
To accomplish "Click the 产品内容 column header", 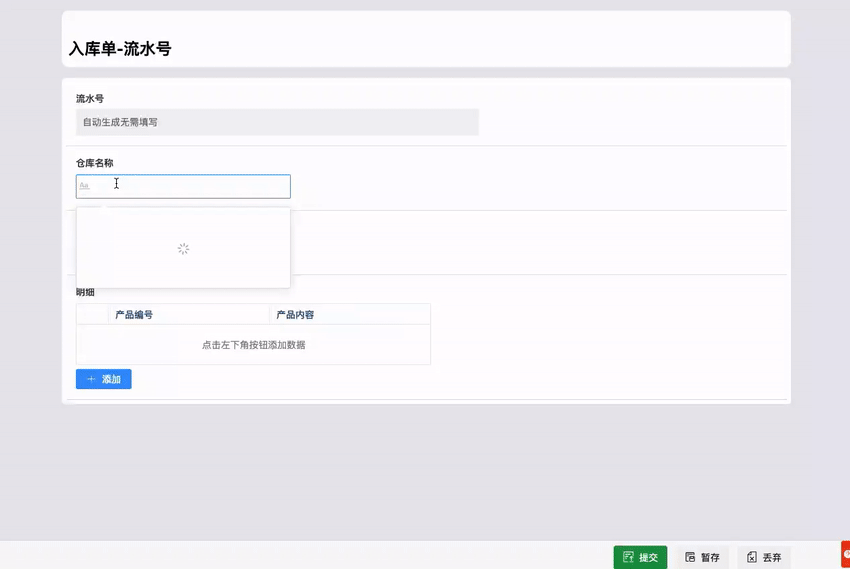I will tap(350, 314).
